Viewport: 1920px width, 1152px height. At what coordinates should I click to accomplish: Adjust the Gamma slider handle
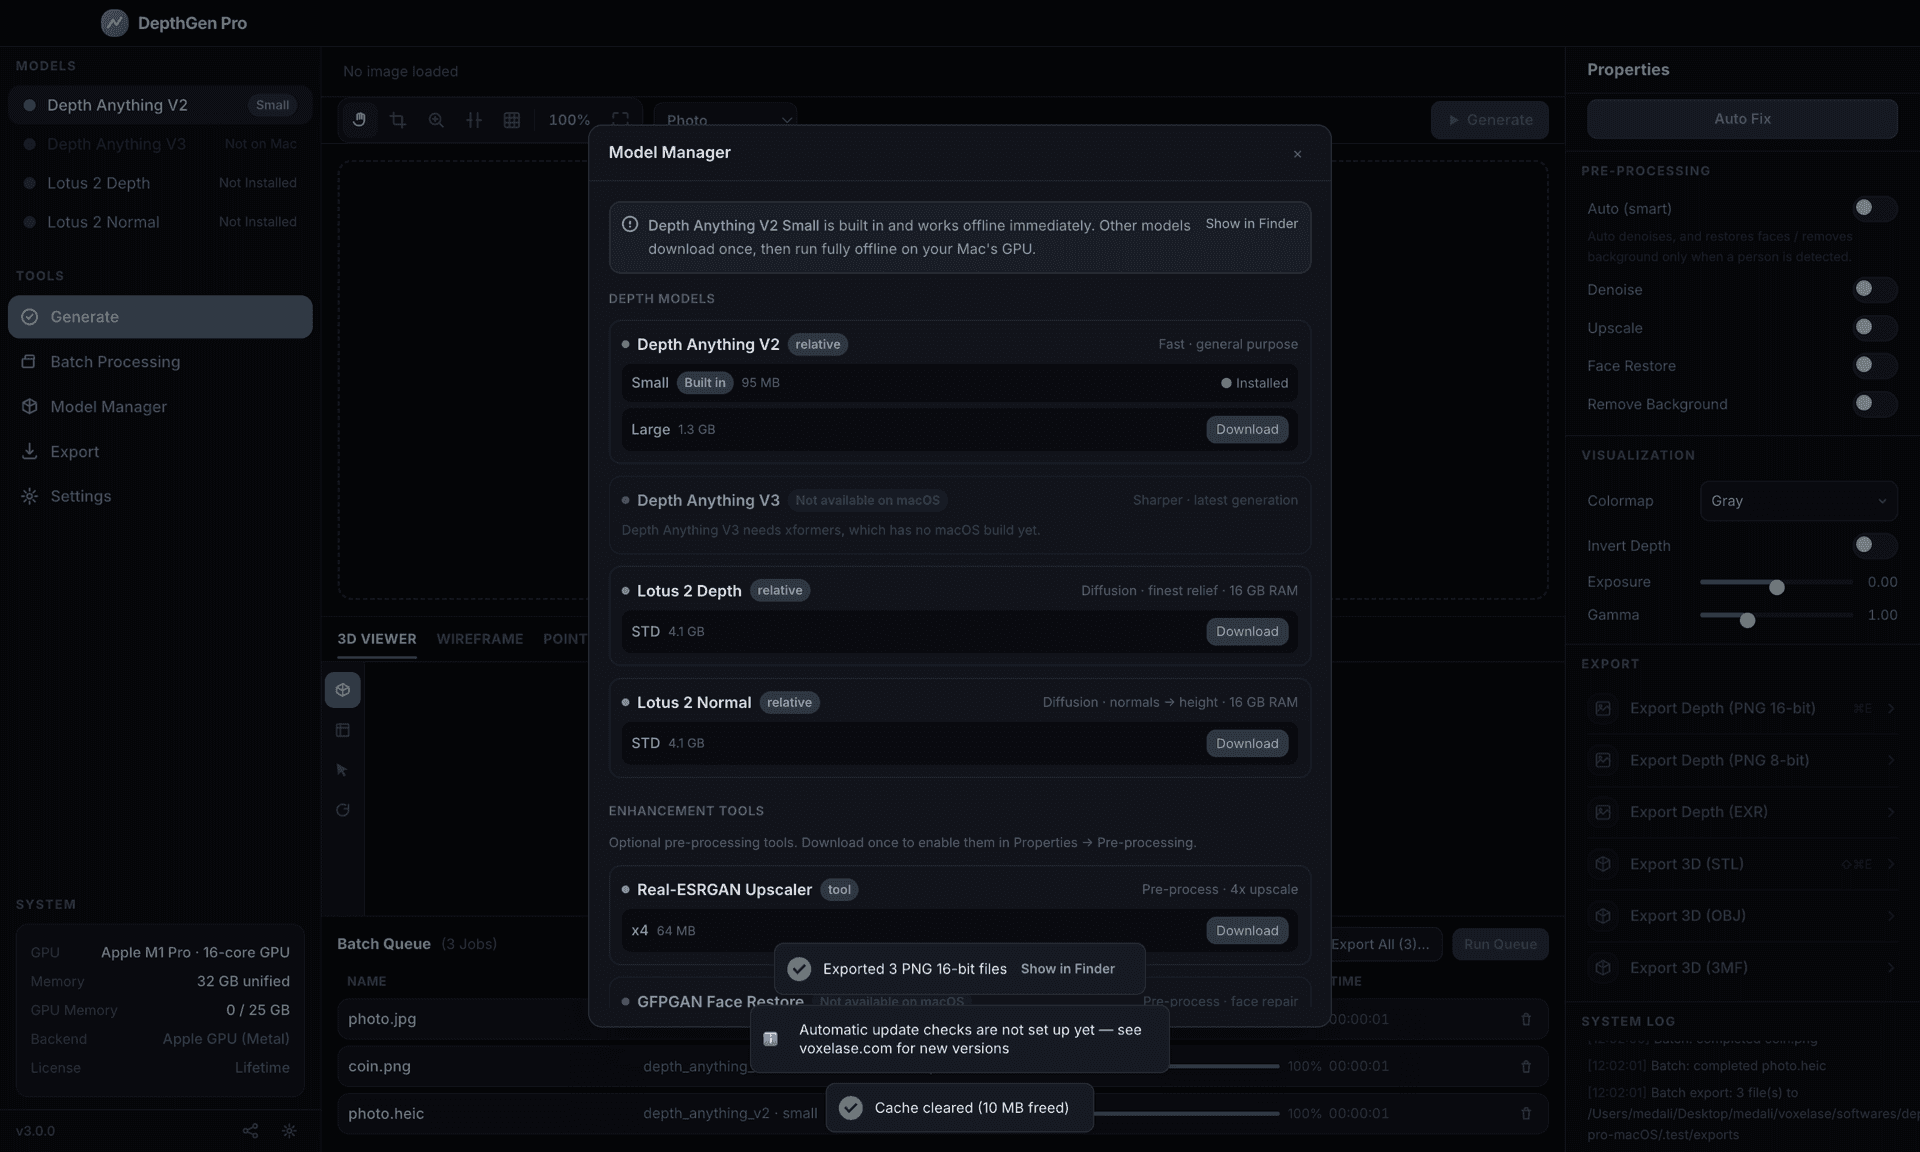[1747, 620]
